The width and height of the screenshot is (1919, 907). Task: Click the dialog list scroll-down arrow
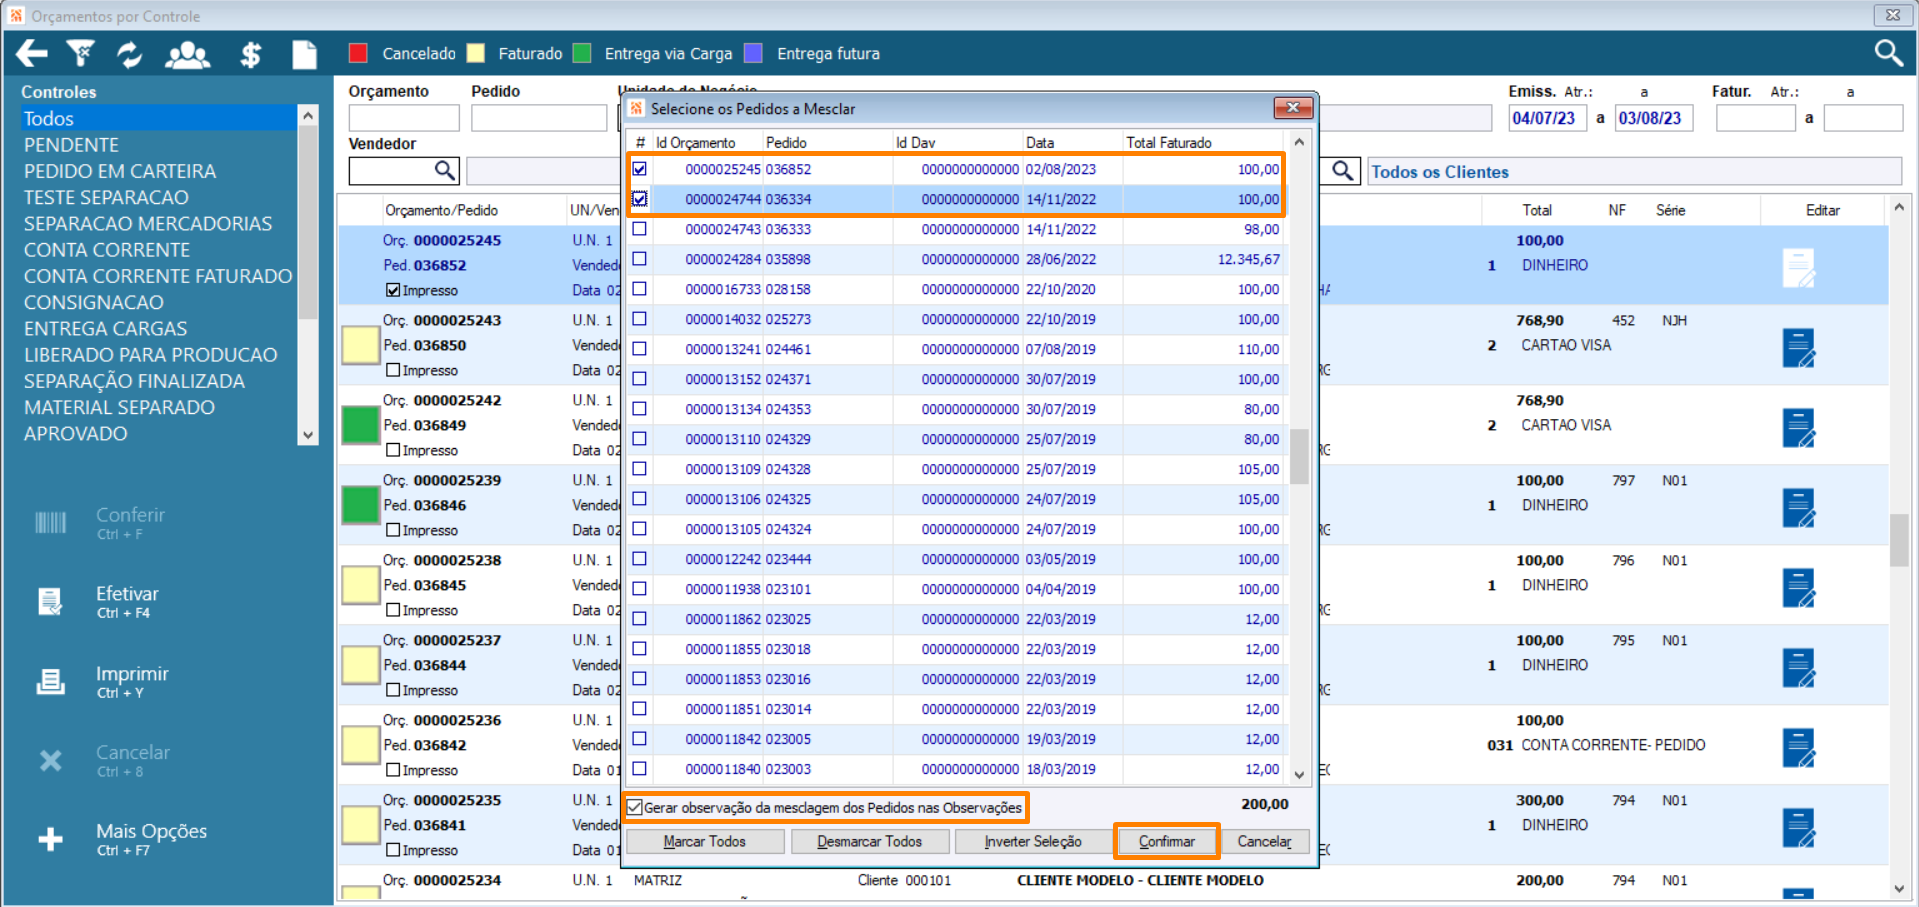(x=1299, y=774)
